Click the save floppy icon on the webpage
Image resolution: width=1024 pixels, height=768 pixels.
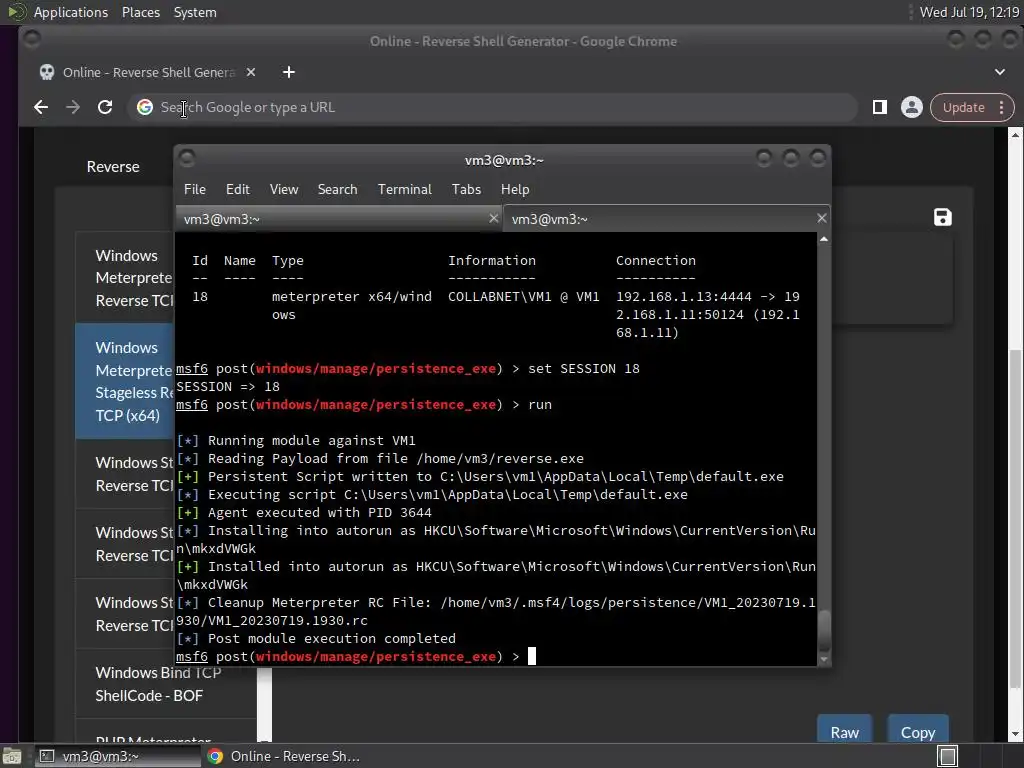click(942, 217)
